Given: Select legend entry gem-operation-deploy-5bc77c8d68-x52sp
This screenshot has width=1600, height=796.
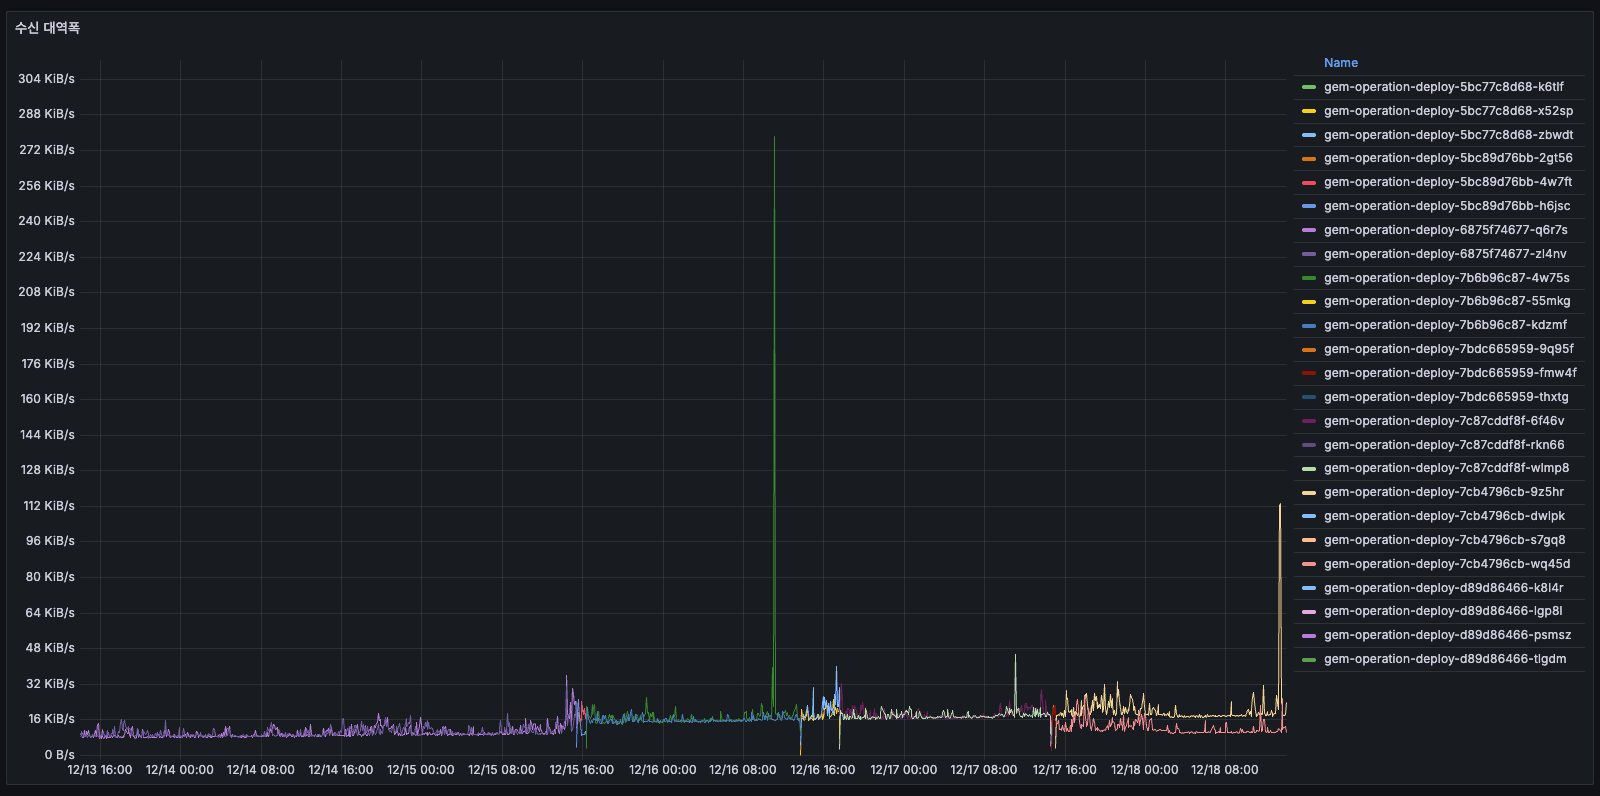Looking at the screenshot, I should 1448,111.
